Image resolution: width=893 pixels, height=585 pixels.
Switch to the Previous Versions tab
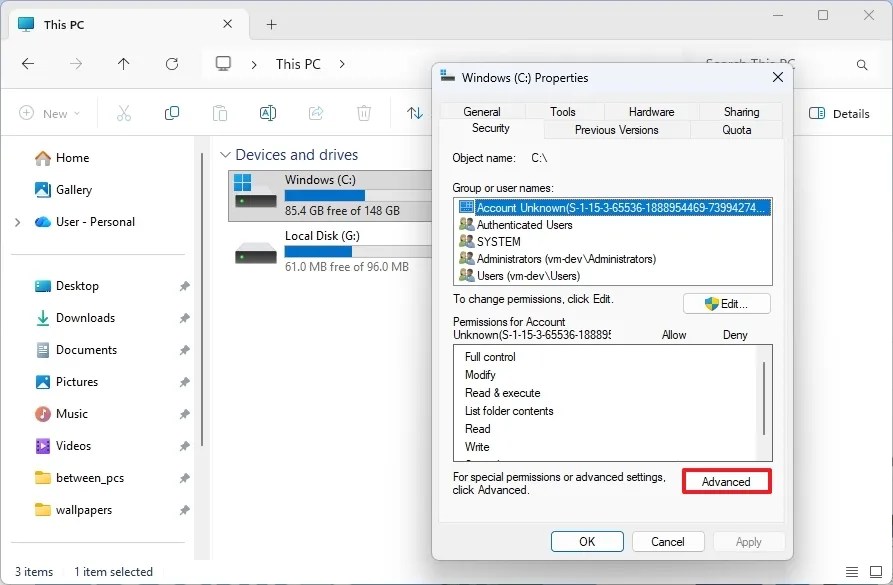point(617,130)
